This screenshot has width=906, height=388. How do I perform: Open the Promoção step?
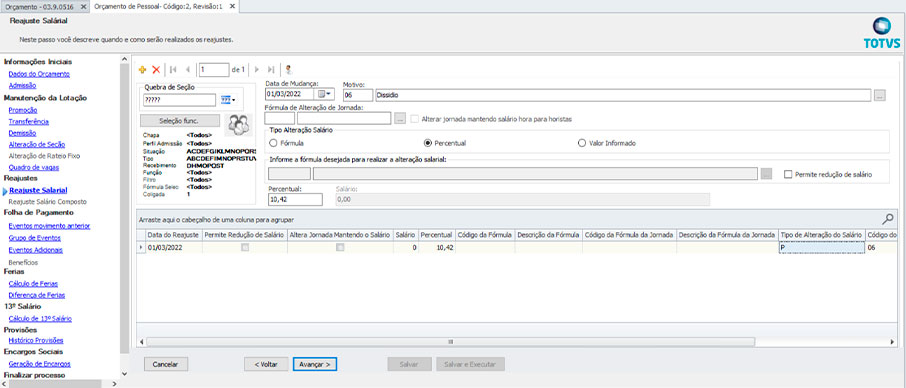click(23, 110)
